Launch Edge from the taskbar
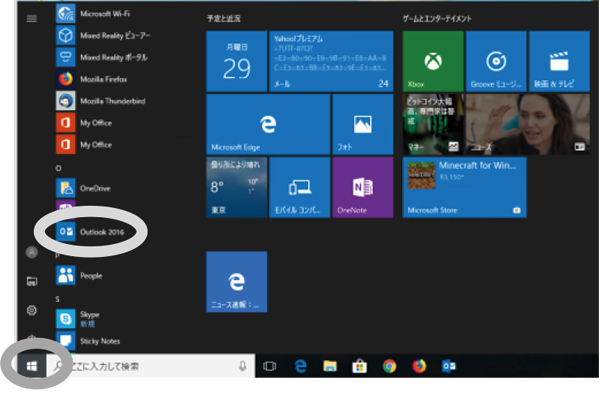The height and width of the screenshot is (410, 600). [x=300, y=366]
